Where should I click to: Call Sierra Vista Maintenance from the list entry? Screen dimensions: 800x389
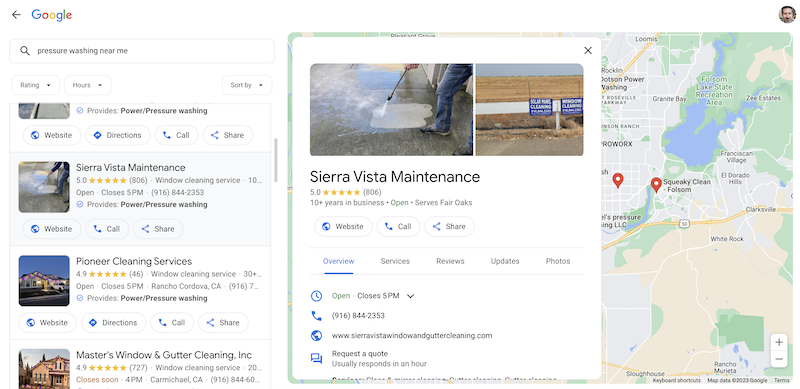(107, 229)
